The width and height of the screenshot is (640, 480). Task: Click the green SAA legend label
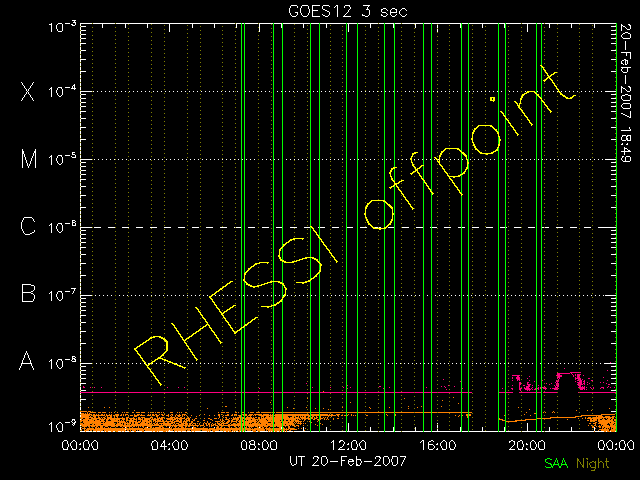pyautogui.click(x=556, y=463)
